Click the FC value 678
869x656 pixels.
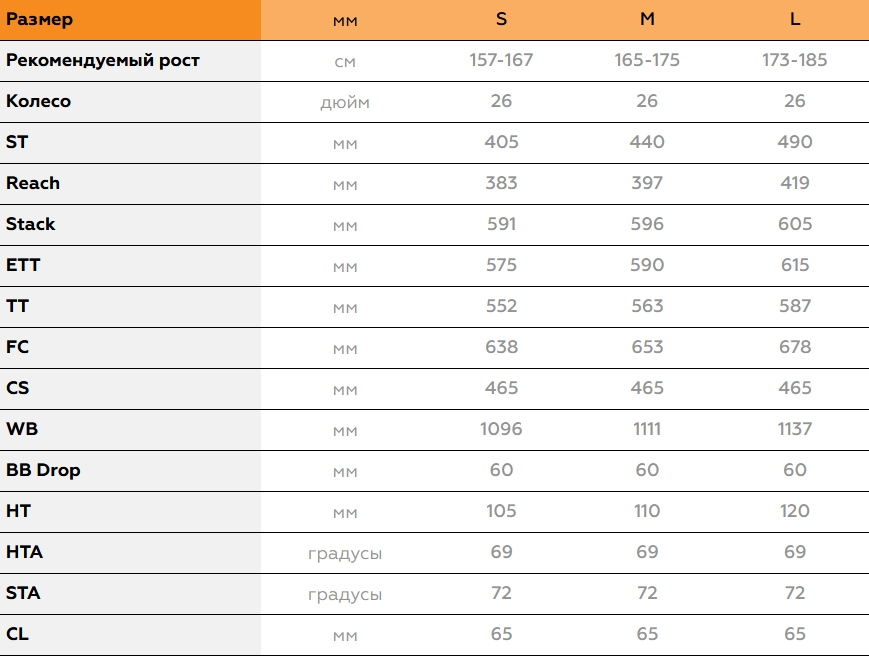click(x=795, y=347)
